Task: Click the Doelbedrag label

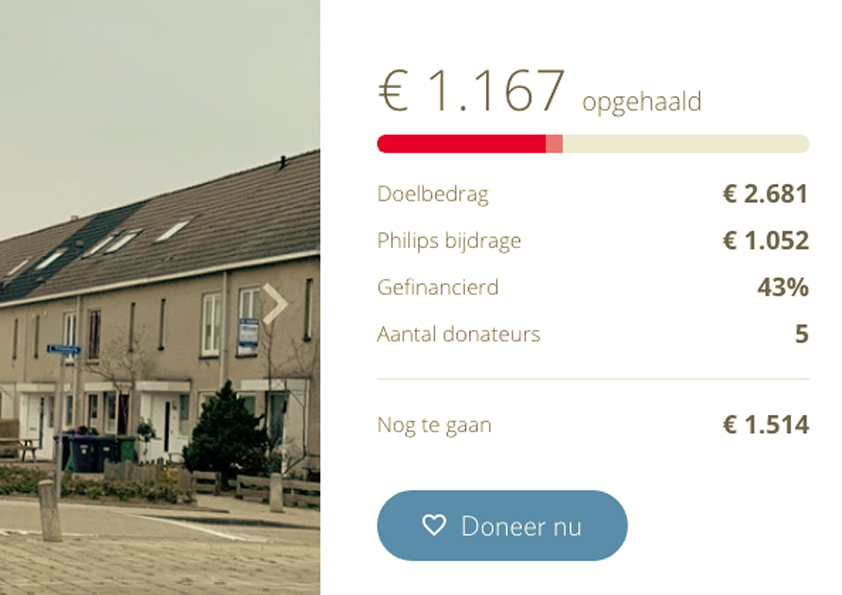Action: coord(433,194)
